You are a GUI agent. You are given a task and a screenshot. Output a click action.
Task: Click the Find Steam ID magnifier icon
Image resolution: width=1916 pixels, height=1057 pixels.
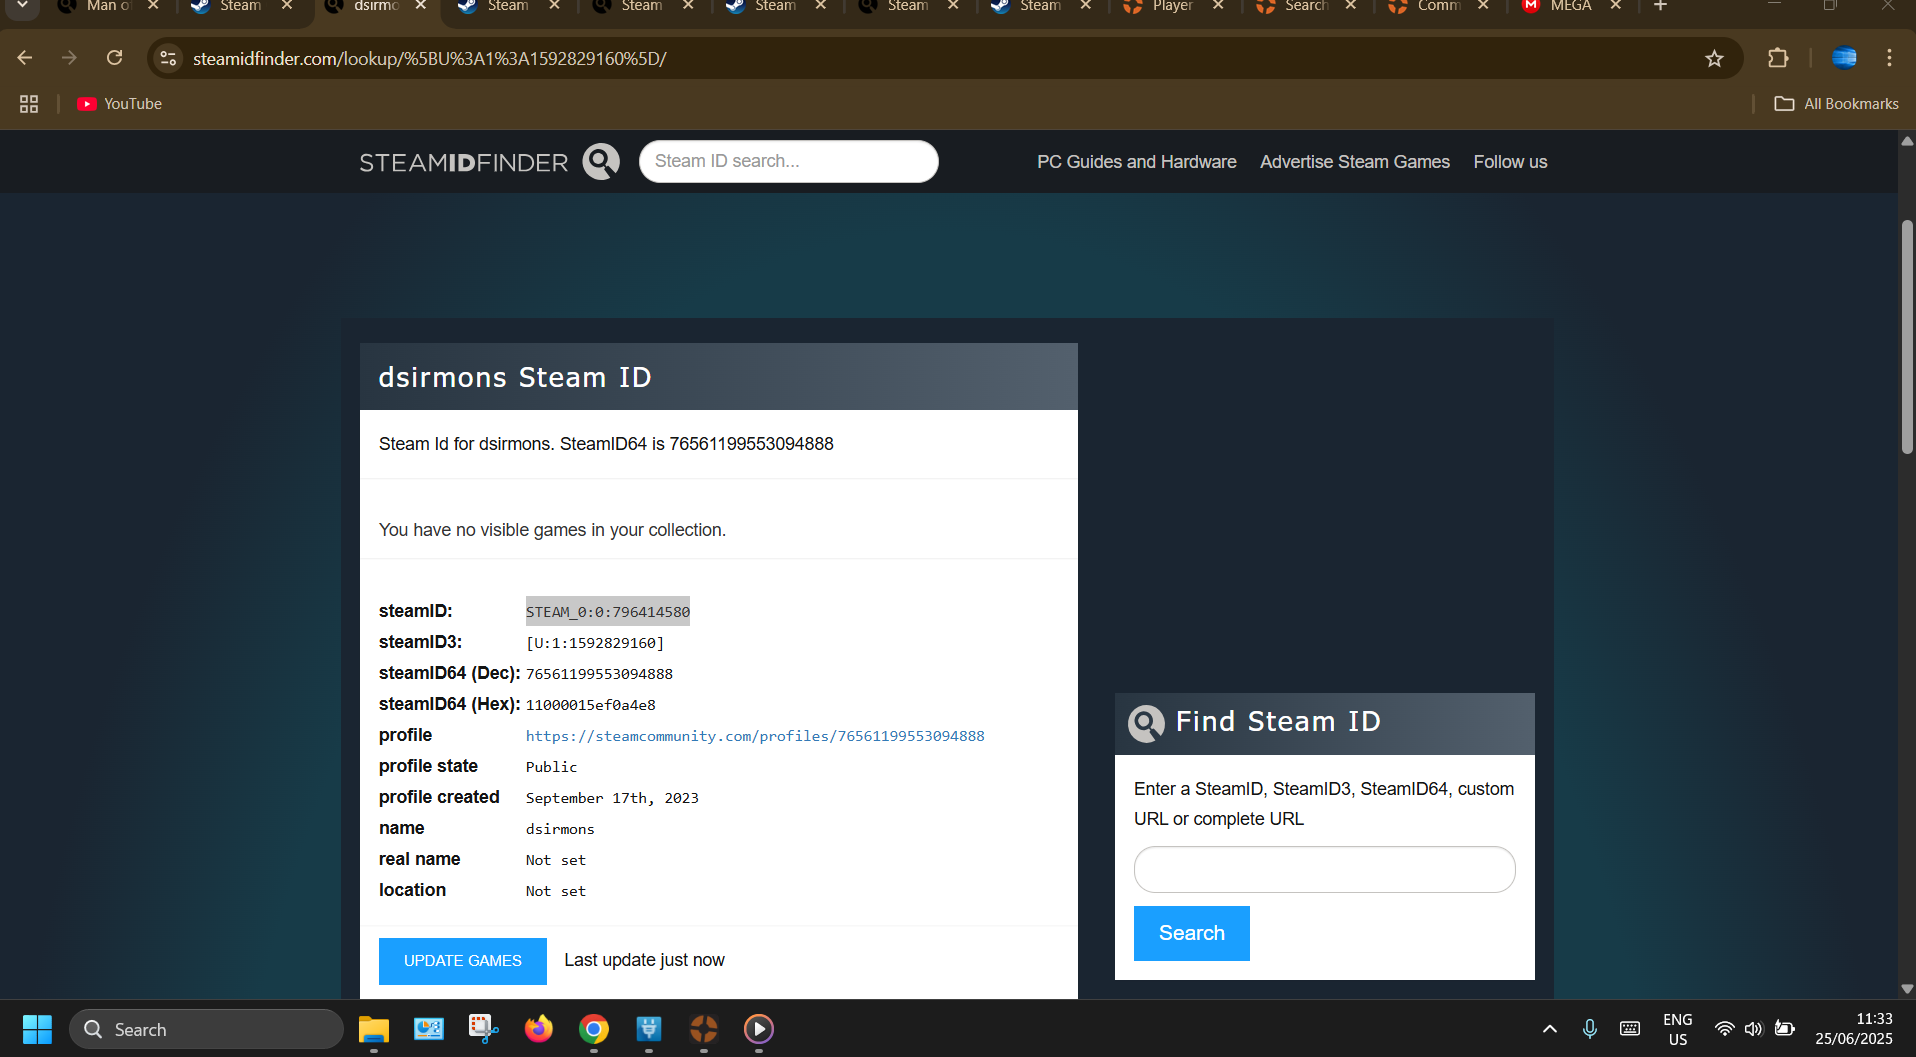[1146, 723]
